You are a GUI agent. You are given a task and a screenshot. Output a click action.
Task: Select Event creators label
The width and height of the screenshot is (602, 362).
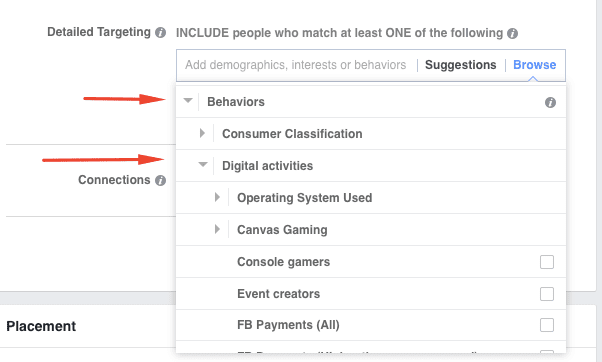[x=278, y=294]
